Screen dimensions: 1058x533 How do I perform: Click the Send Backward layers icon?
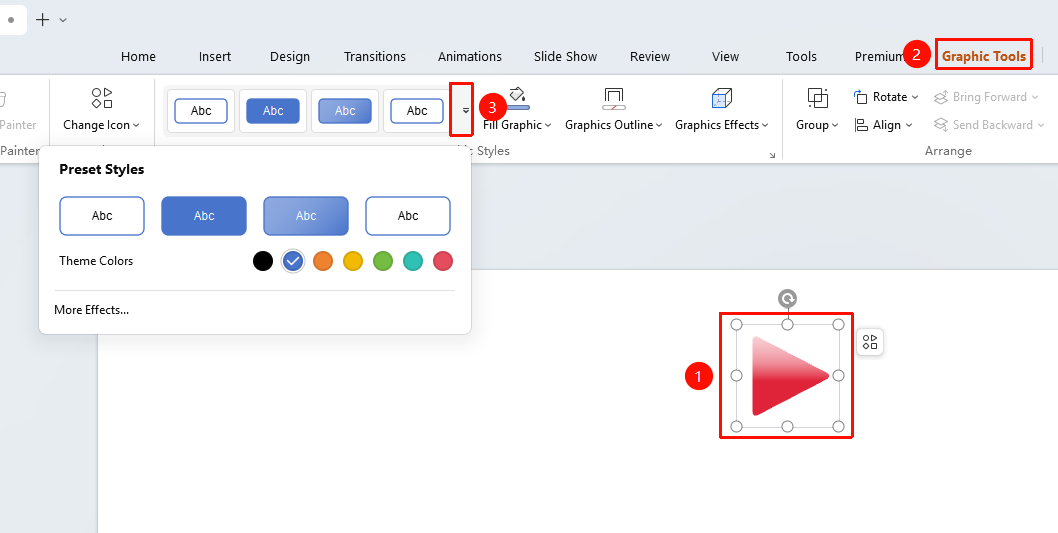coord(941,125)
